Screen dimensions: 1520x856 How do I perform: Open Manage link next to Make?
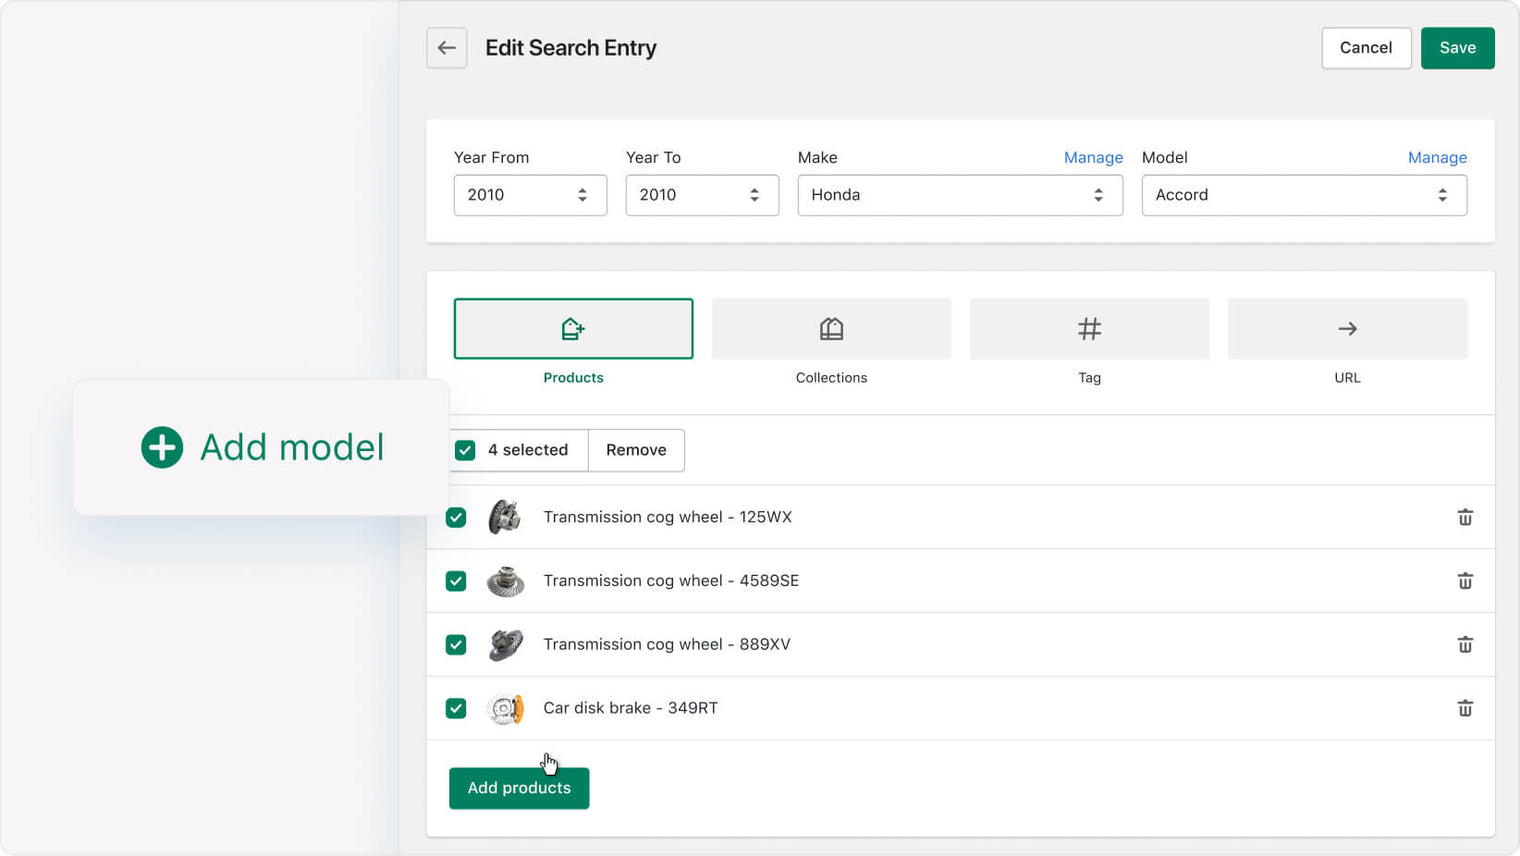coord(1093,157)
